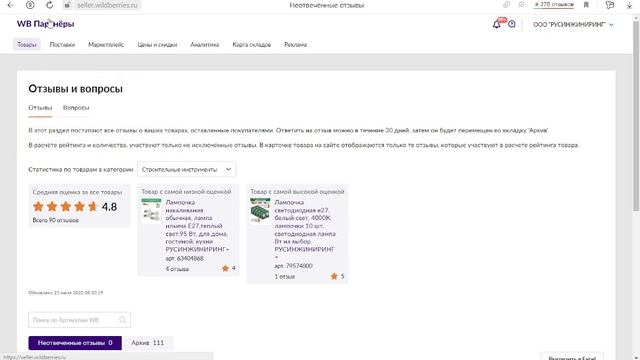Open the Товары menu
This screenshot has width=640, height=360.
click(x=27, y=44)
